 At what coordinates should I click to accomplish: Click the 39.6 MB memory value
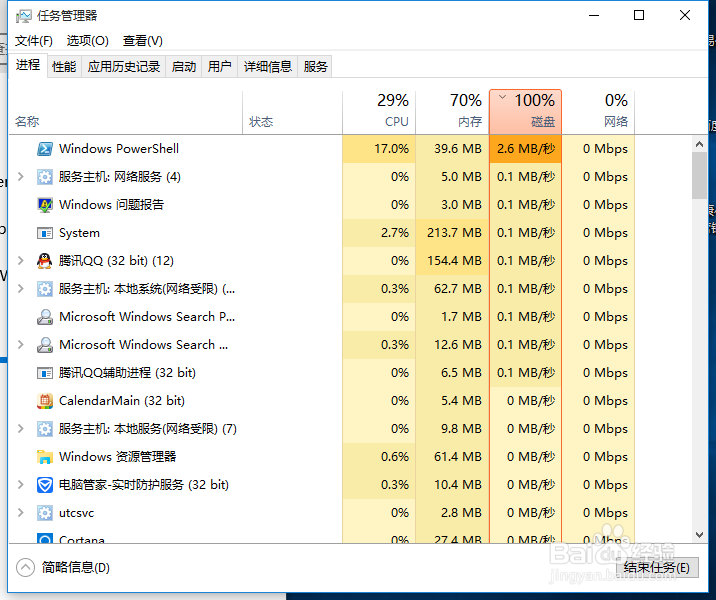point(458,149)
